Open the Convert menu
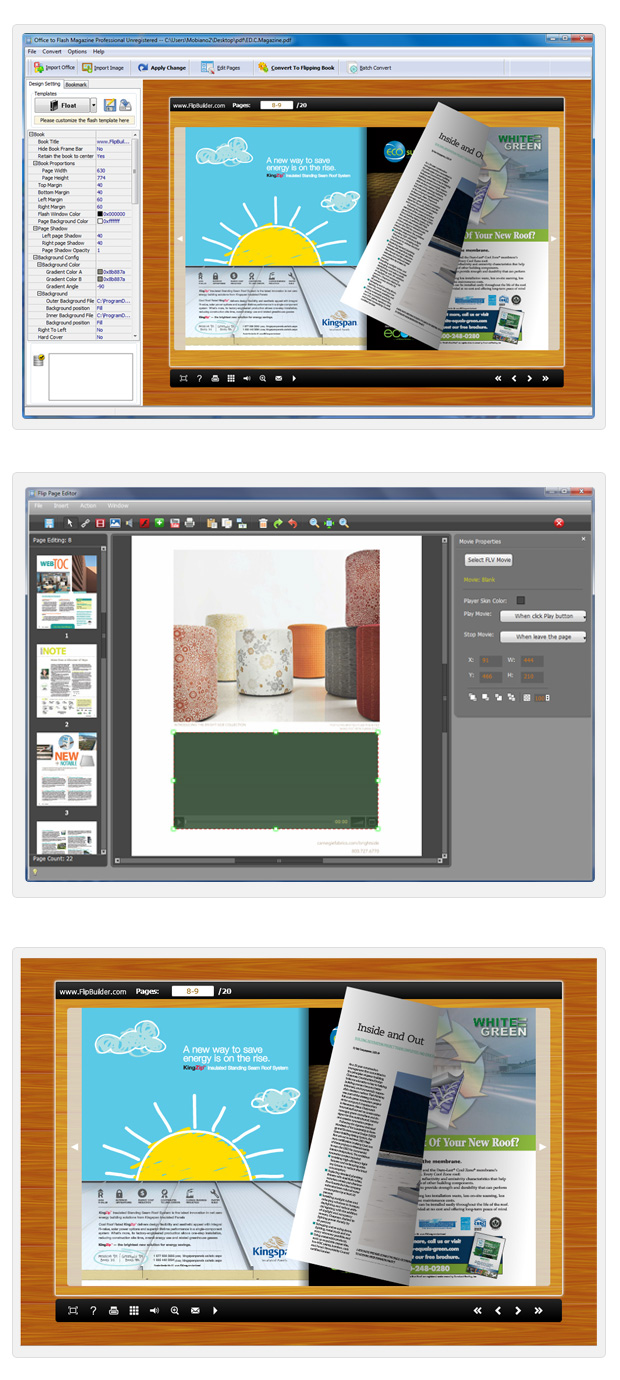 [x=51, y=51]
